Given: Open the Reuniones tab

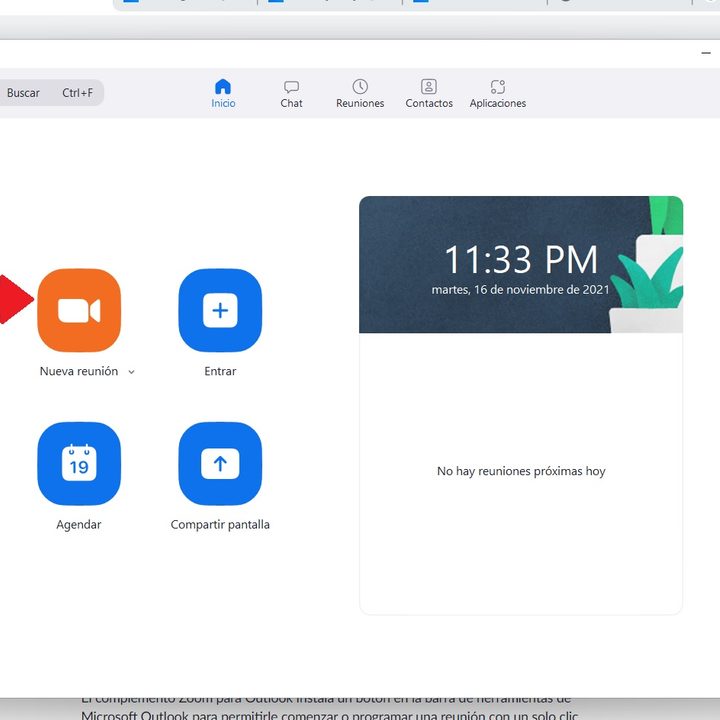Looking at the screenshot, I should pyautogui.click(x=360, y=94).
